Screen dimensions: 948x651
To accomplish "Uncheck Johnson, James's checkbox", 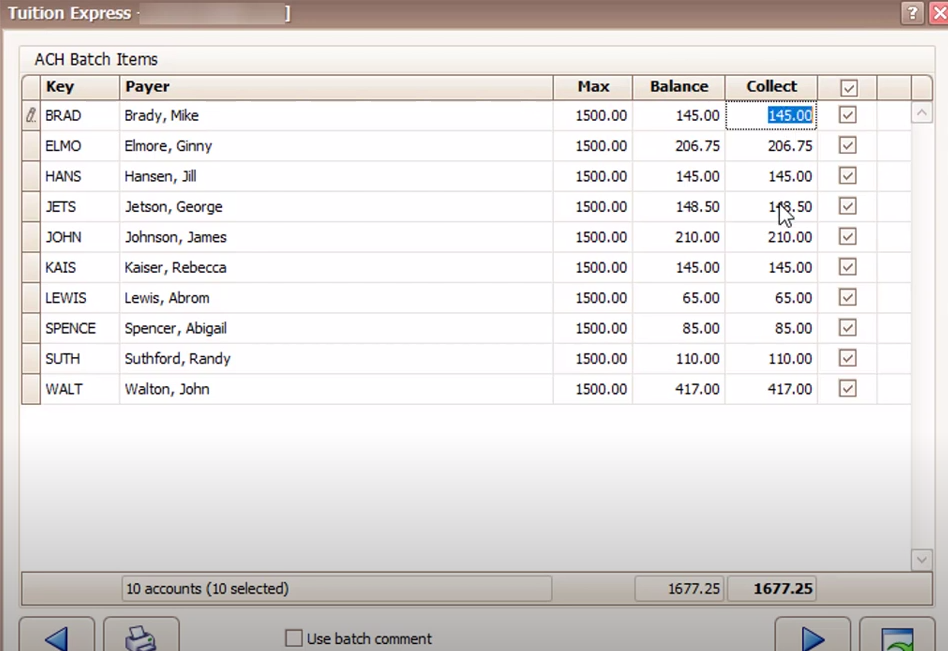I will (x=848, y=236).
